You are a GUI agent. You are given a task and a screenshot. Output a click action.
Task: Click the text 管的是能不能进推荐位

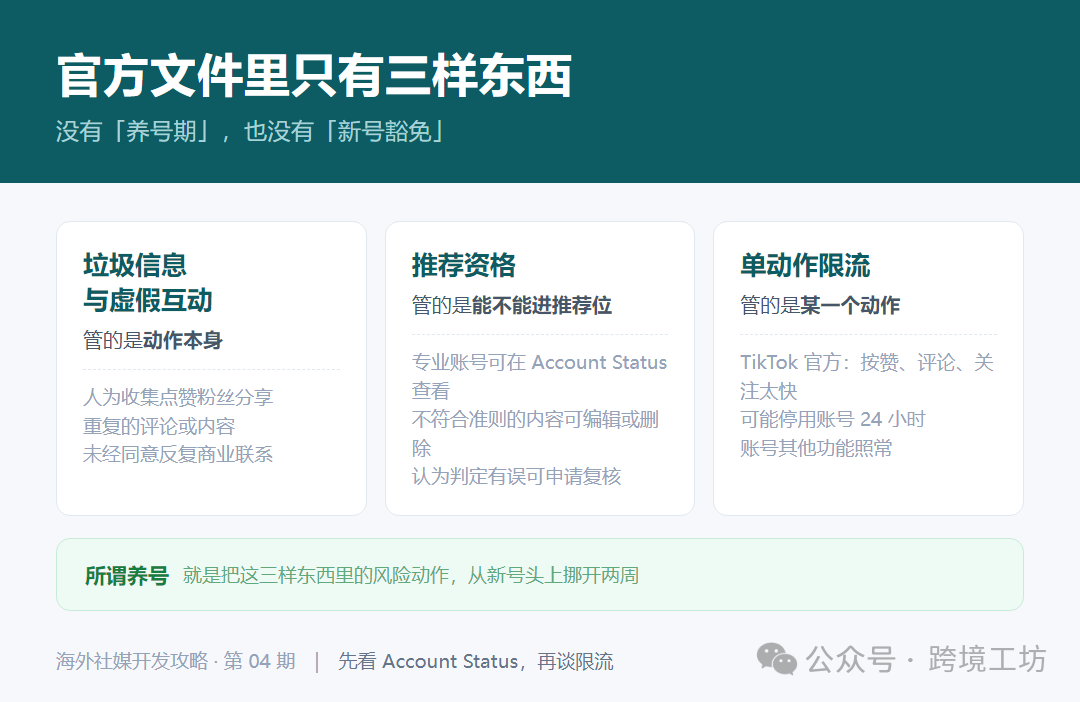(512, 305)
